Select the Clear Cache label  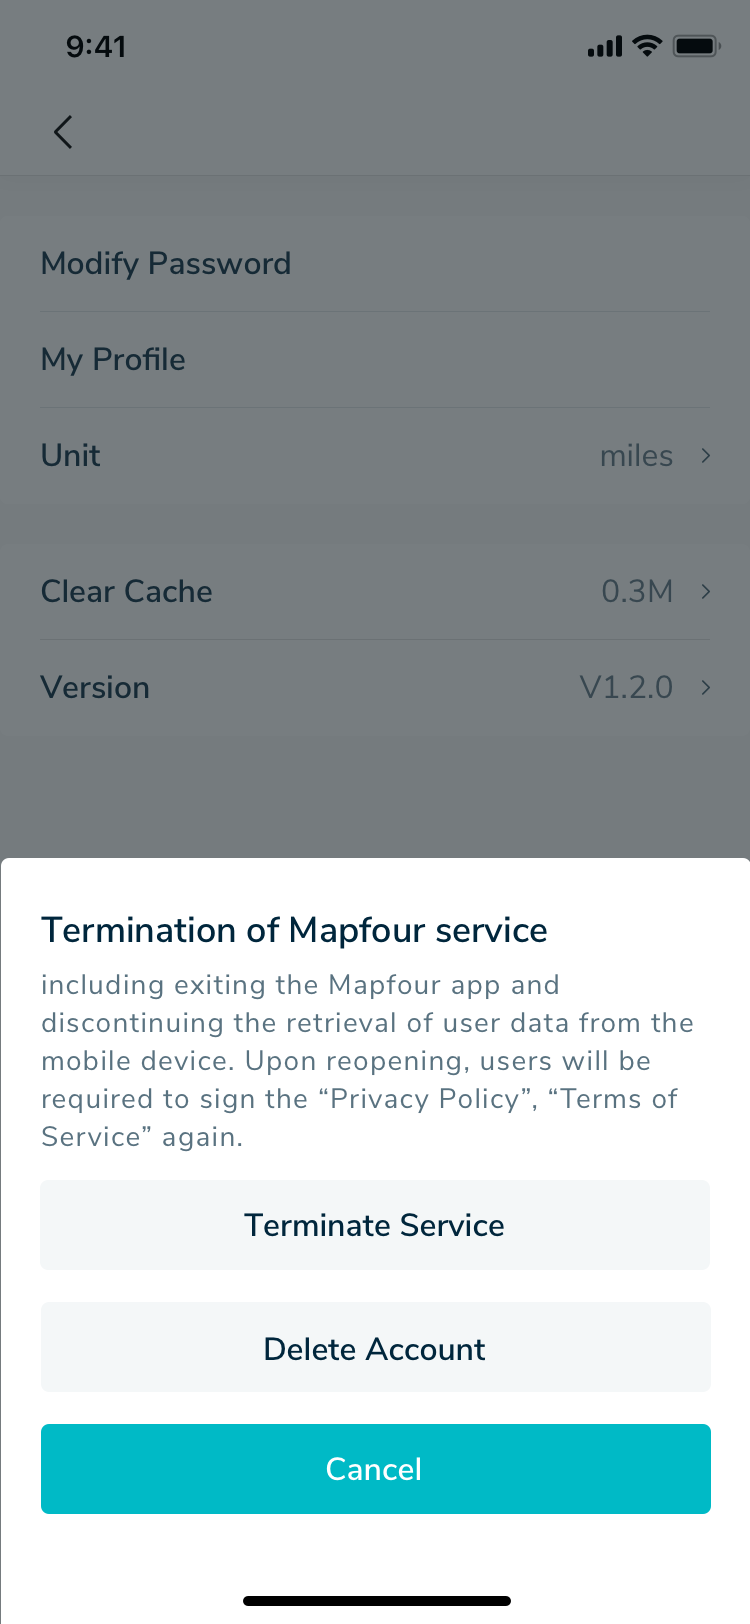click(127, 592)
